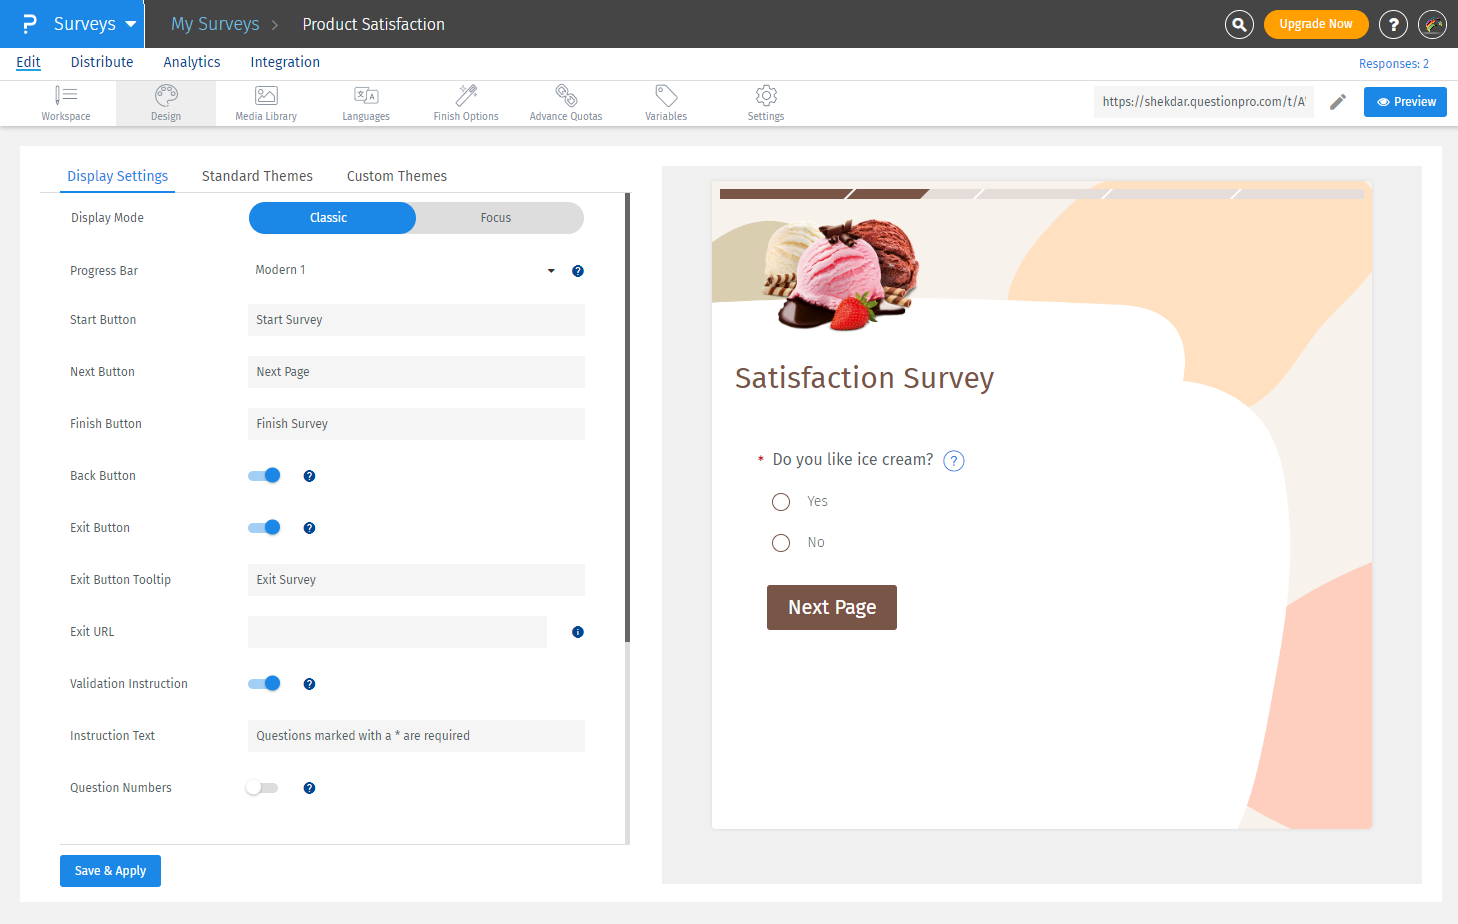This screenshot has height=924, width=1458.
Task: Open the Settings gear in toolbar
Action: [x=766, y=102]
